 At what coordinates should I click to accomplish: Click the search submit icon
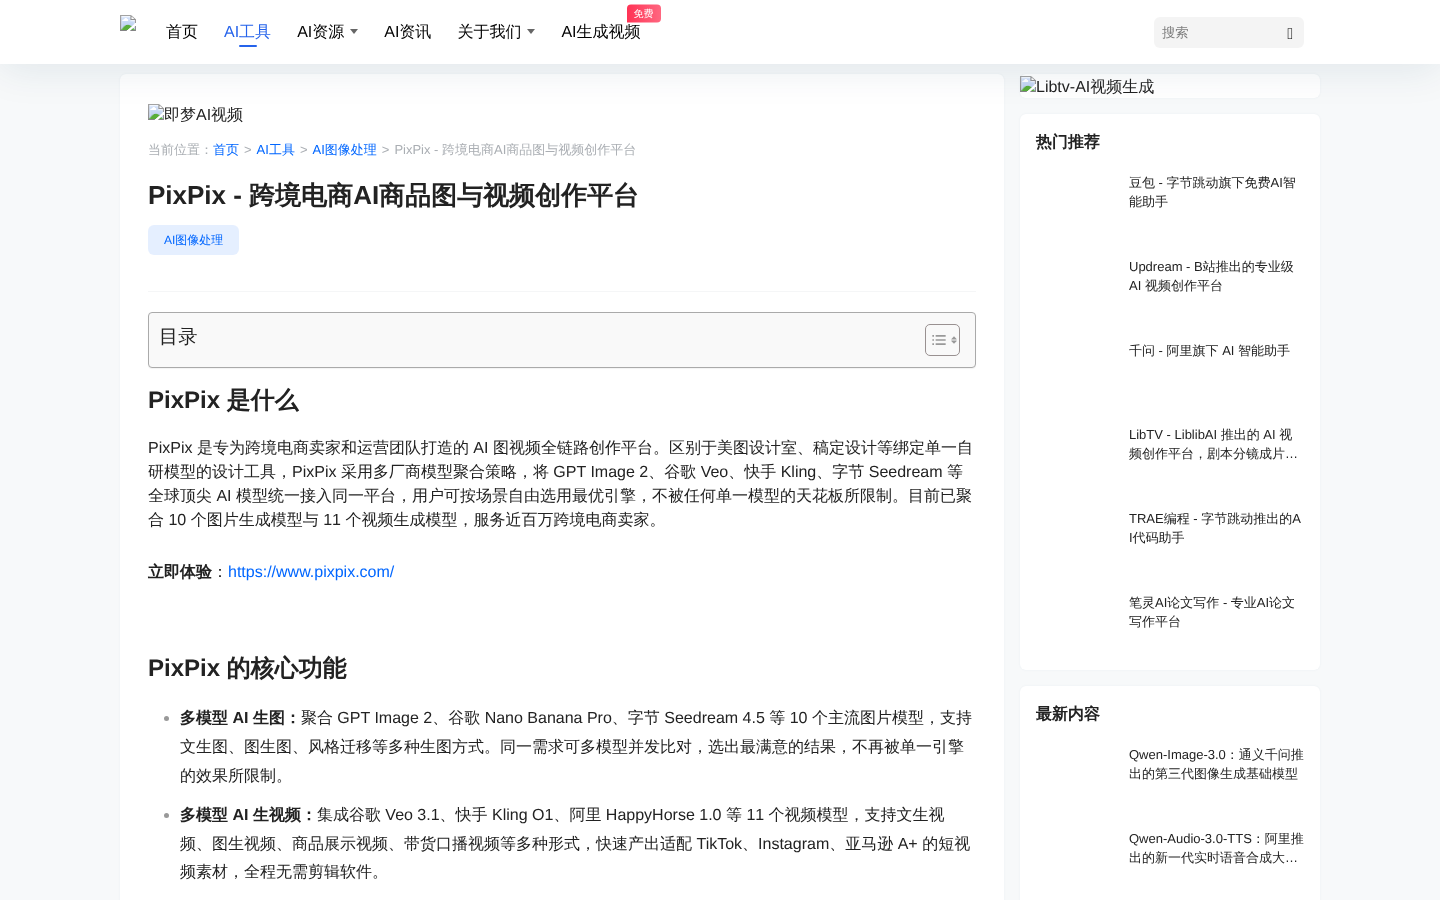point(1290,33)
